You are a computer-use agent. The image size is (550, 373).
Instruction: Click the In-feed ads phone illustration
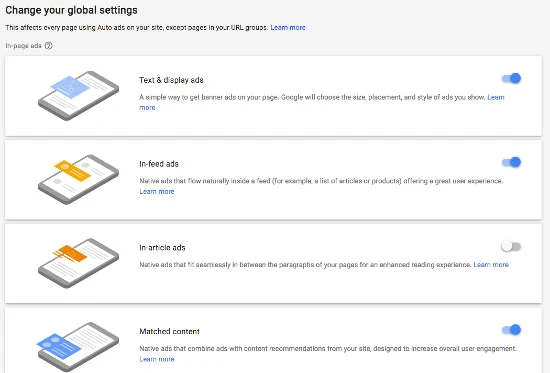click(x=78, y=179)
